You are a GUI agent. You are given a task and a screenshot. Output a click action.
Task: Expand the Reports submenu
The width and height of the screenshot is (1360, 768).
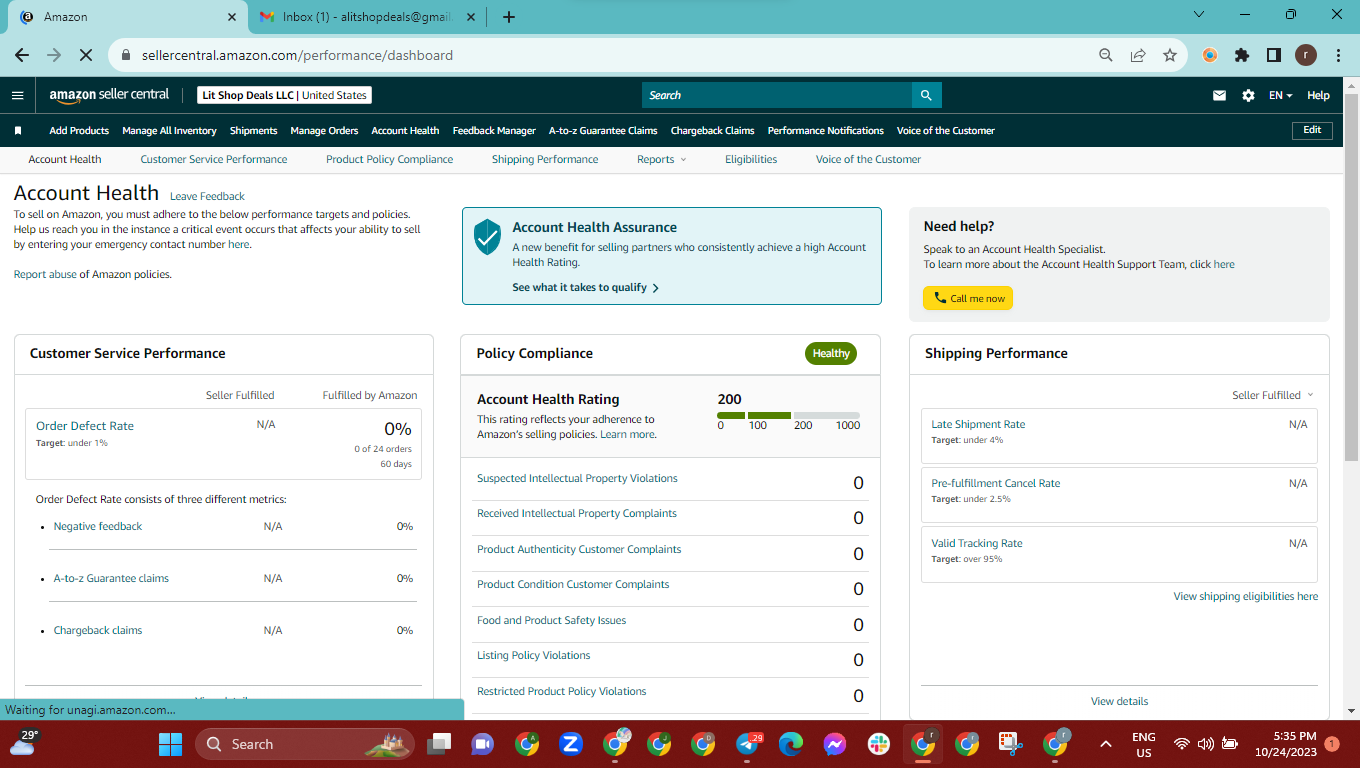coord(662,159)
